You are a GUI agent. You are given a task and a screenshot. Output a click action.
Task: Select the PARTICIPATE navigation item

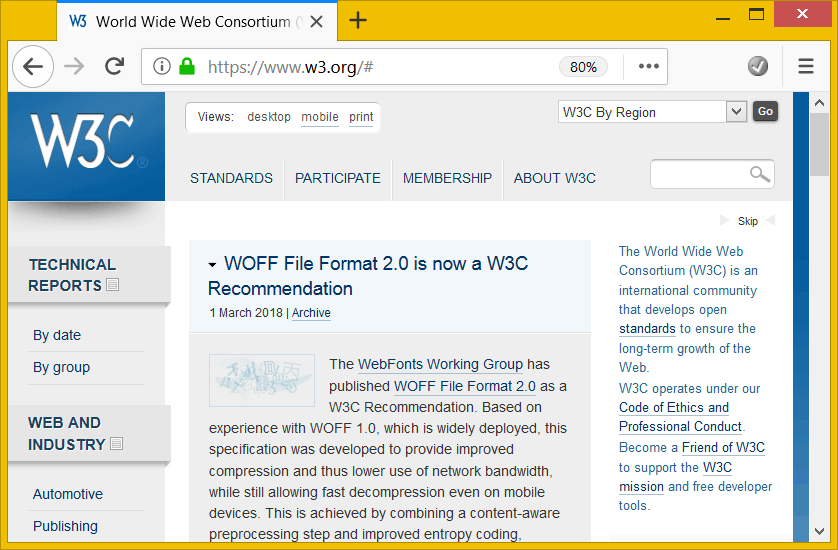pos(337,178)
